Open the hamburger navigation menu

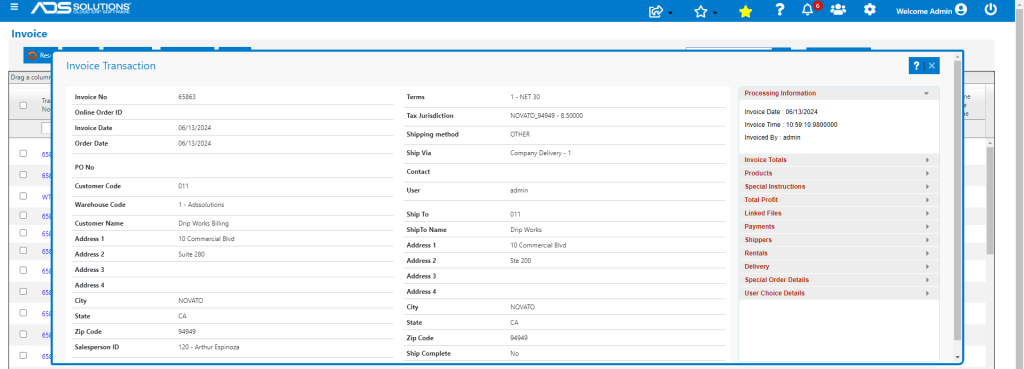coord(14,7)
